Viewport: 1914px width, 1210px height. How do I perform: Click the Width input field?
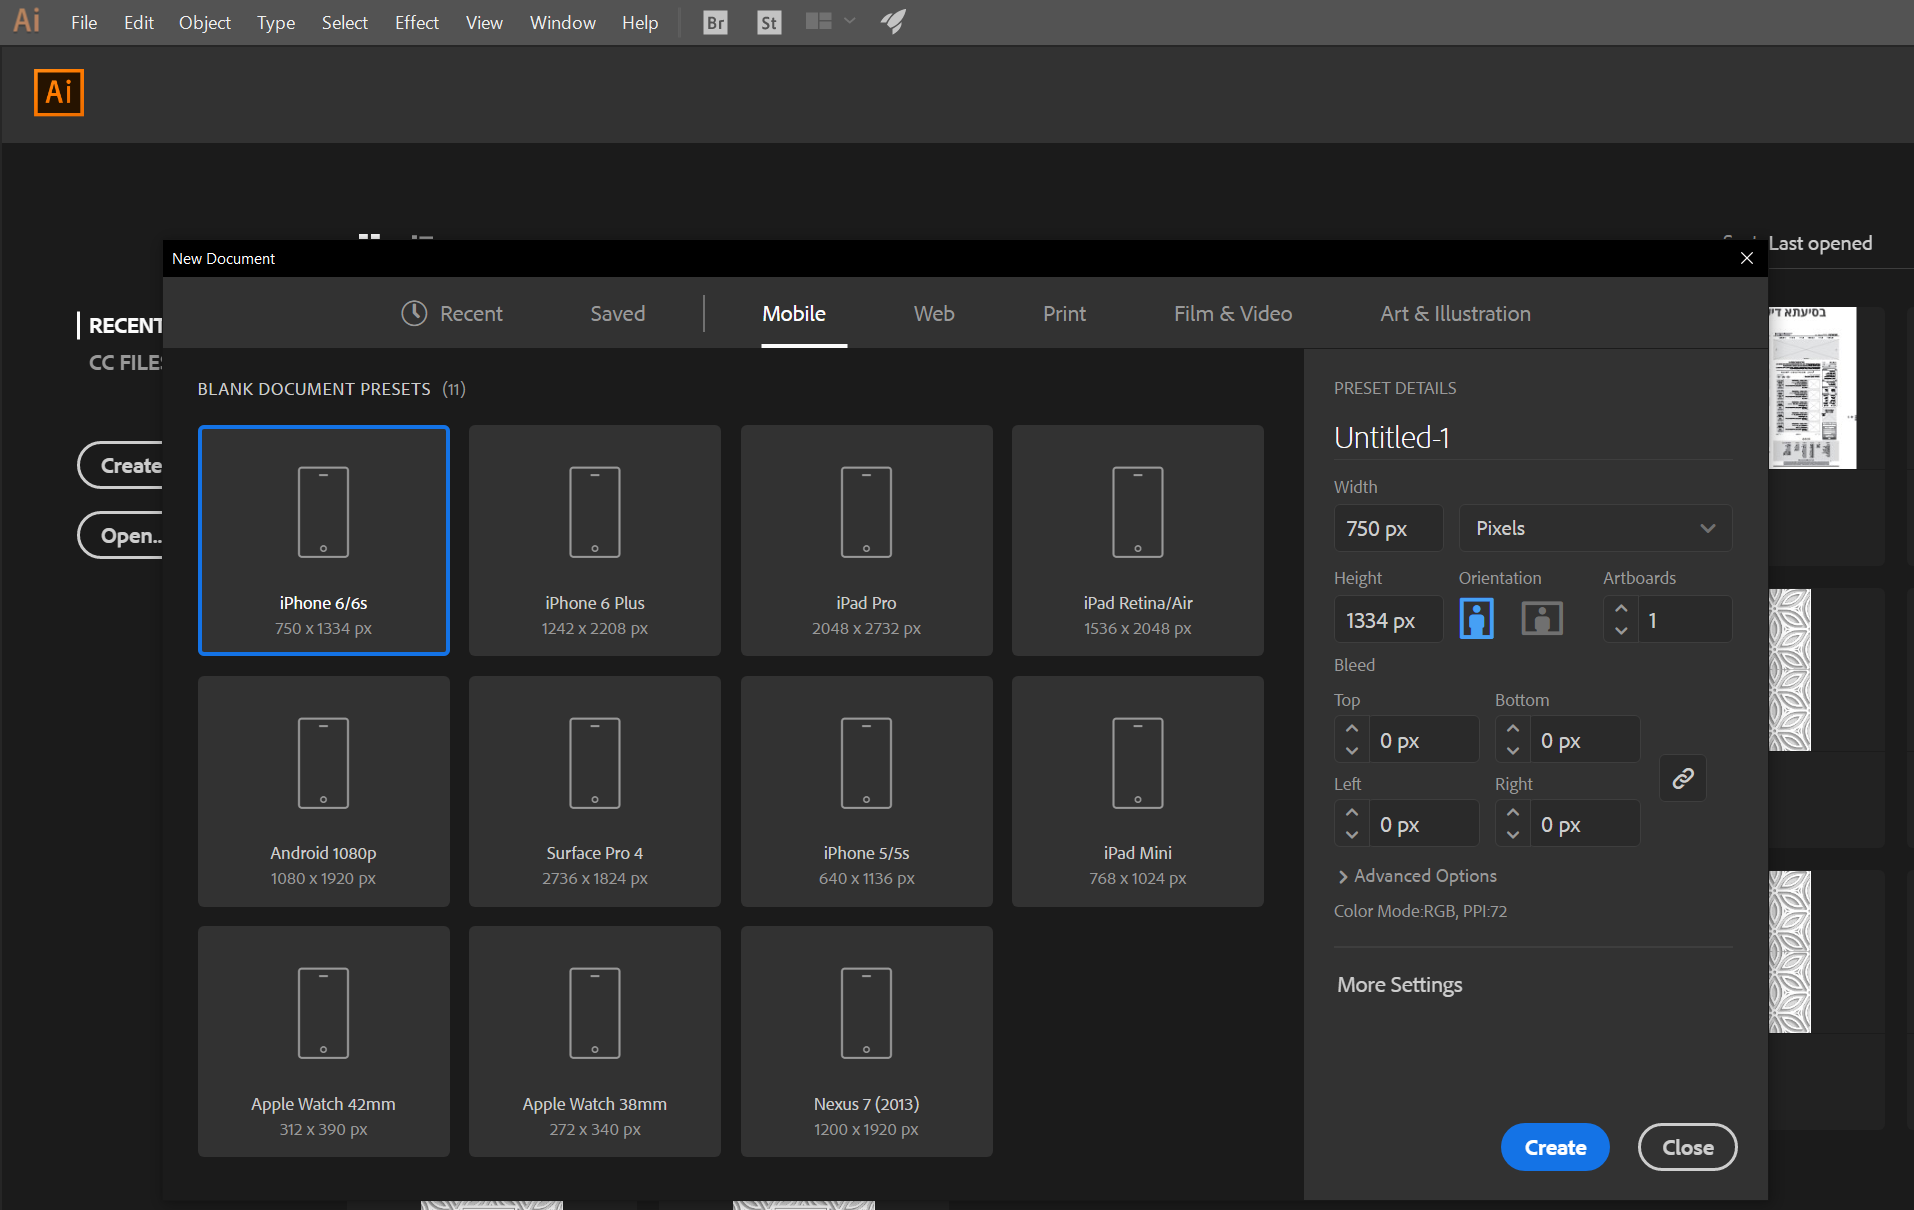click(x=1388, y=528)
